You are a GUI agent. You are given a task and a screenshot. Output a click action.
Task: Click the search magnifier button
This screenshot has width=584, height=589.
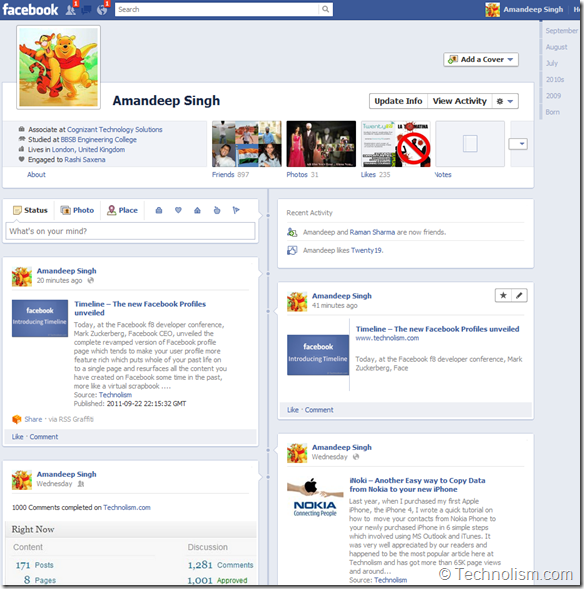coord(325,9)
